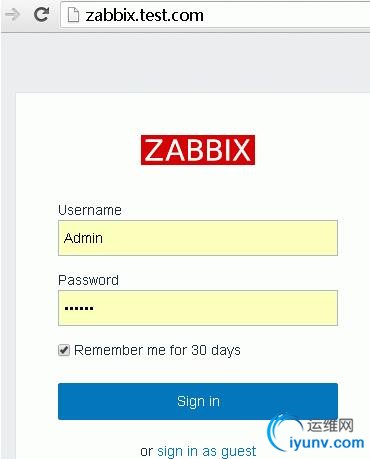Click the Chinese 运维网 watermark text
370x459 pixels.
tap(330, 426)
